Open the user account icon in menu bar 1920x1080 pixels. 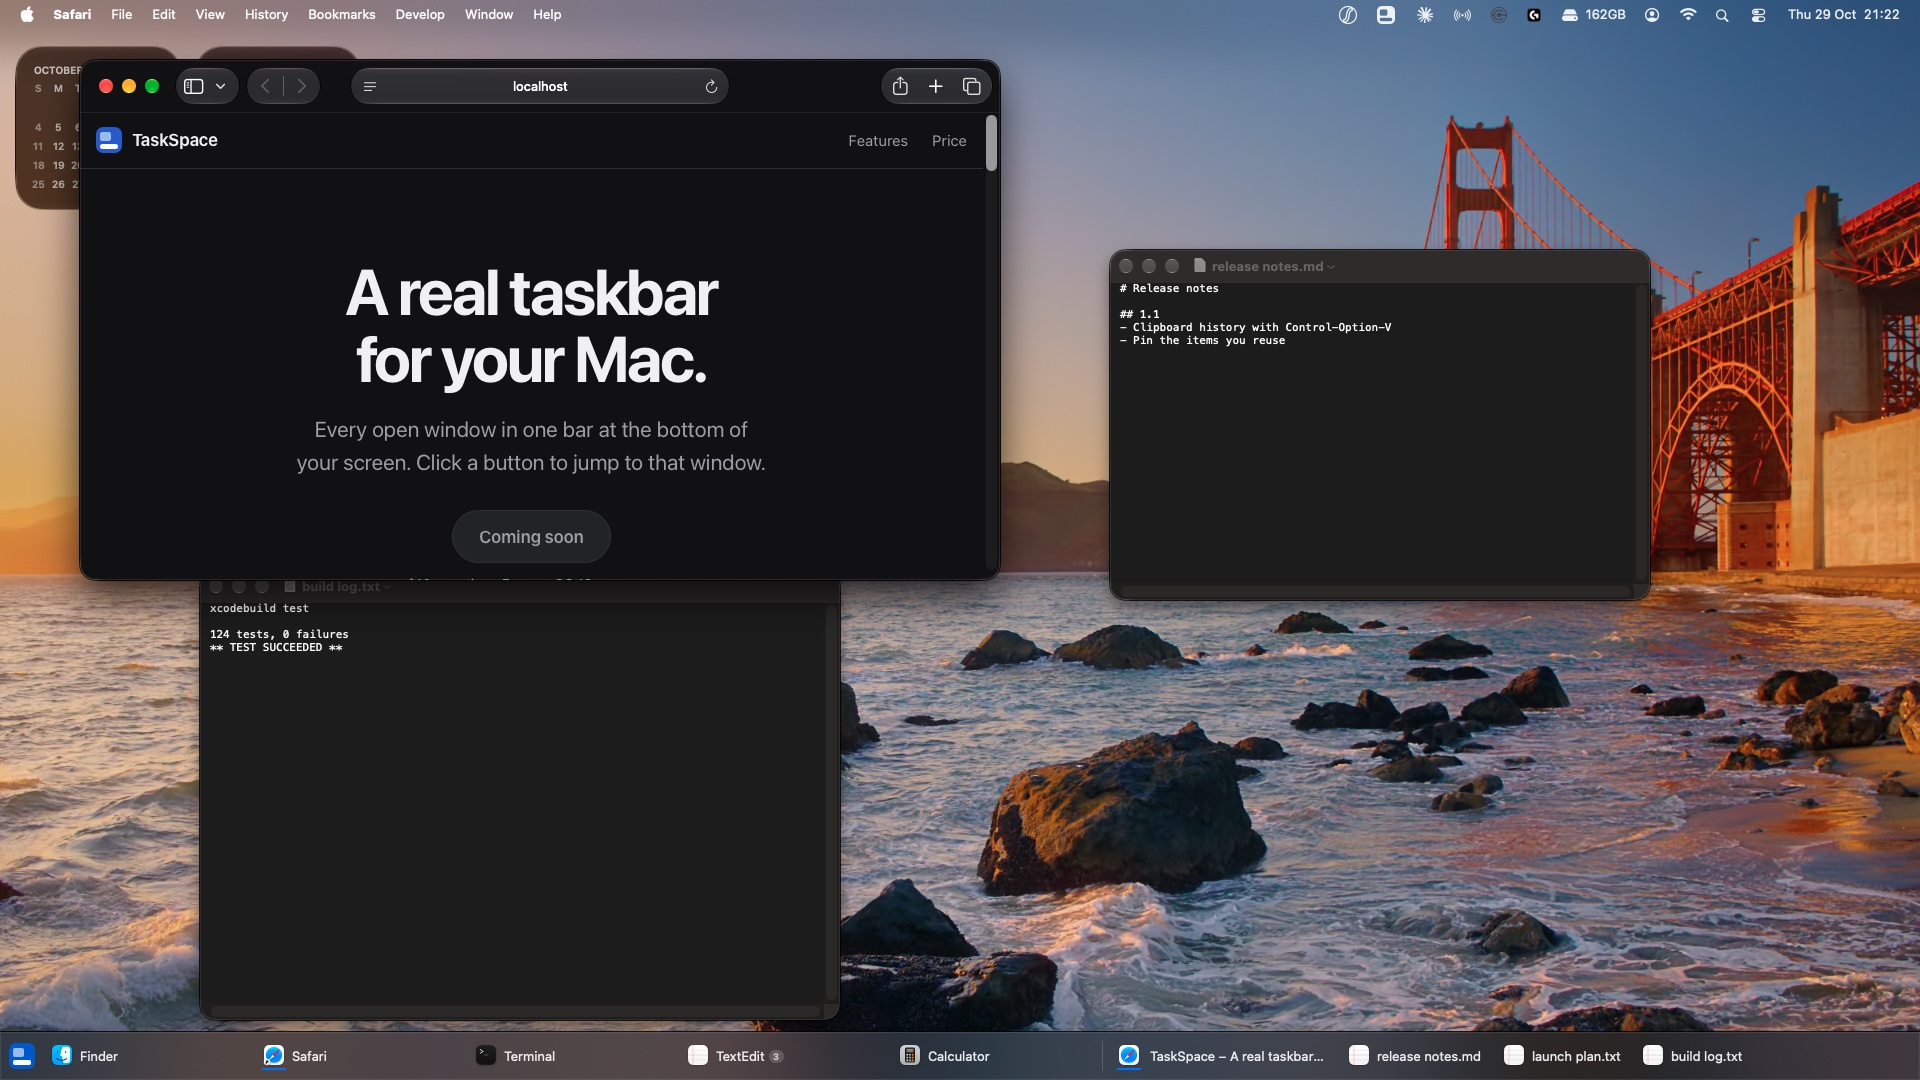click(1652, 15)
